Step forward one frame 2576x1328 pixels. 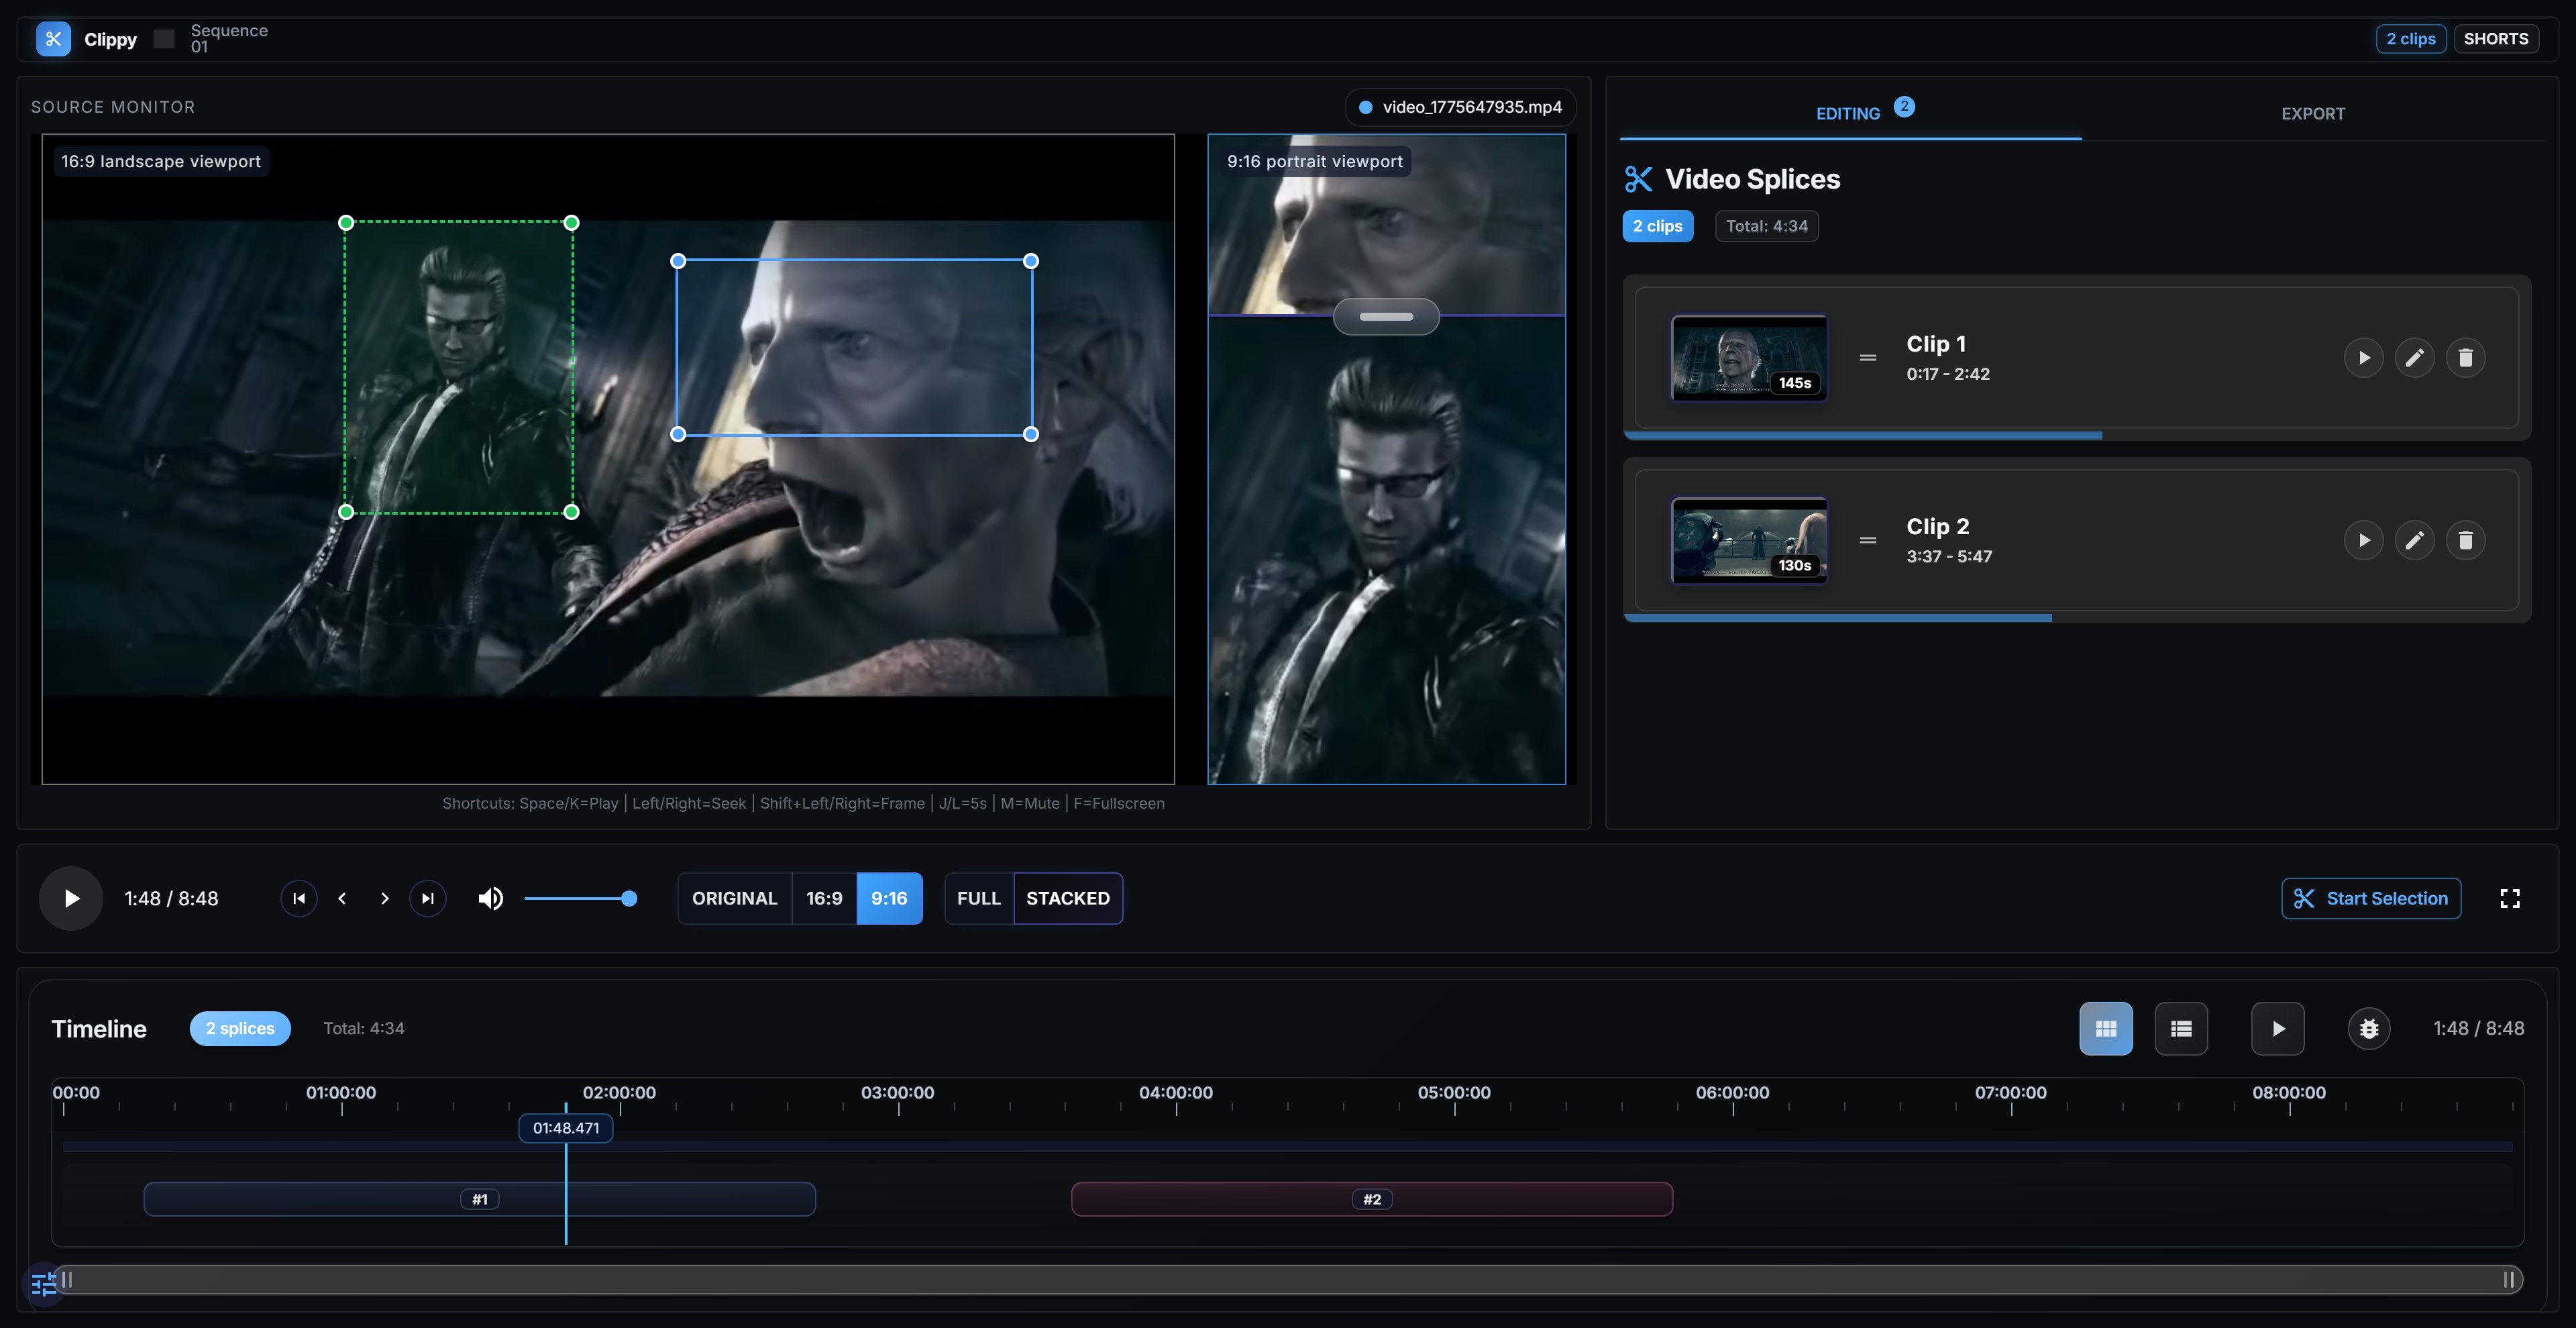(385, 898)
